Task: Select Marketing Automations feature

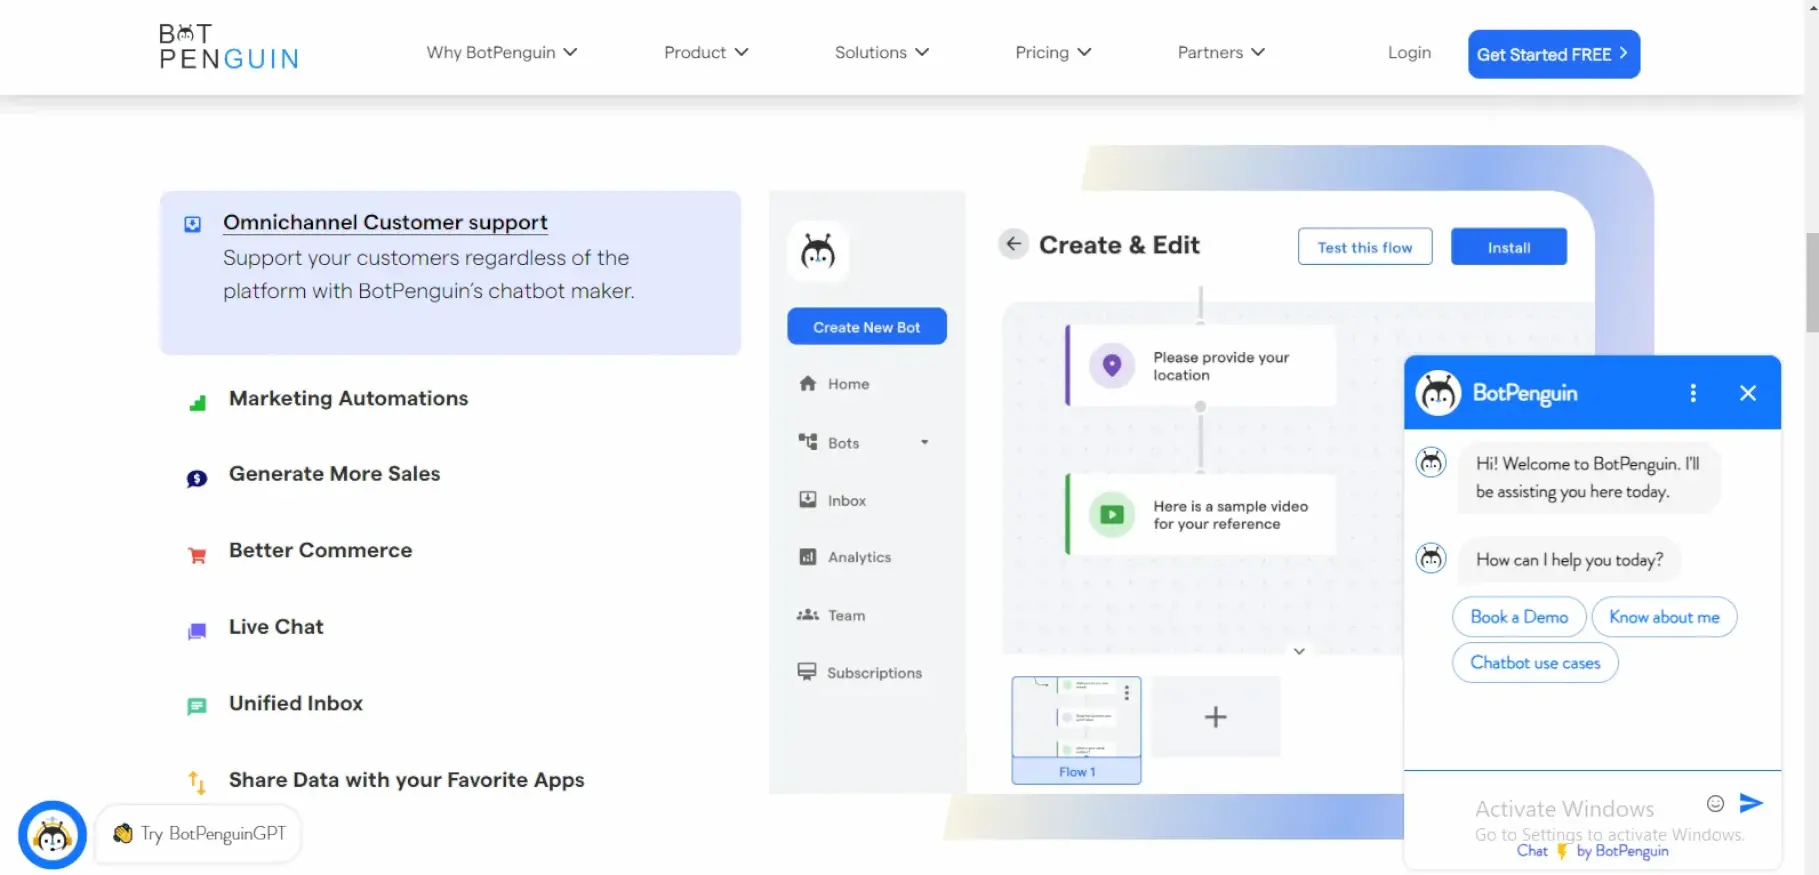Action: coord(348,398)
